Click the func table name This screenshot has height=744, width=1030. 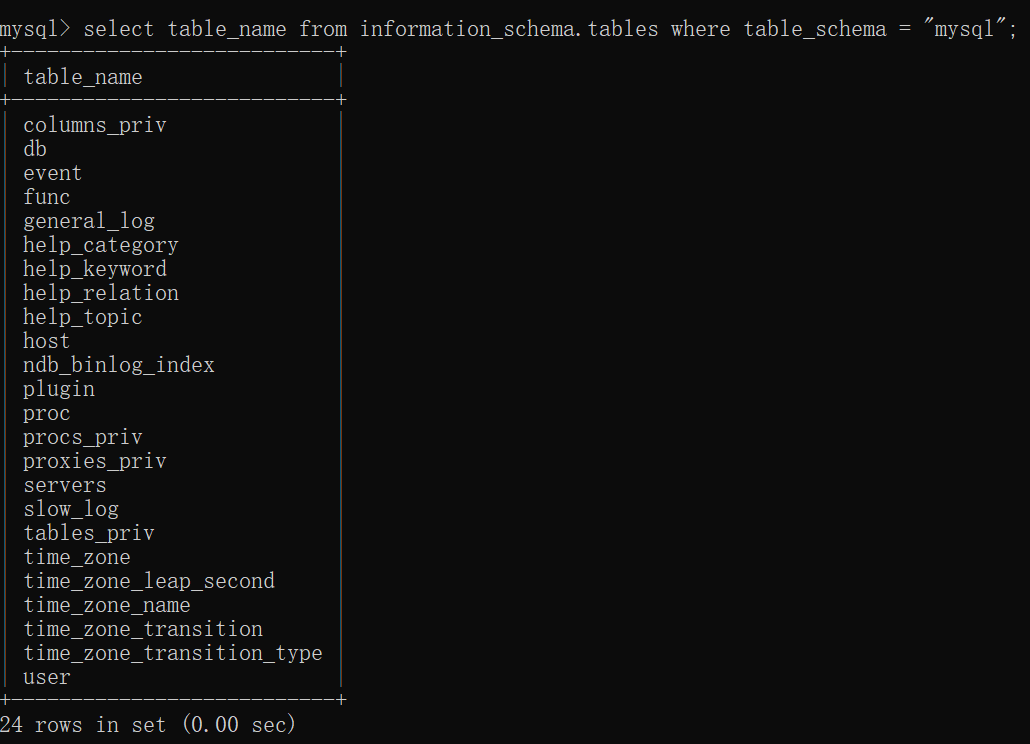[x=47, y=197]
